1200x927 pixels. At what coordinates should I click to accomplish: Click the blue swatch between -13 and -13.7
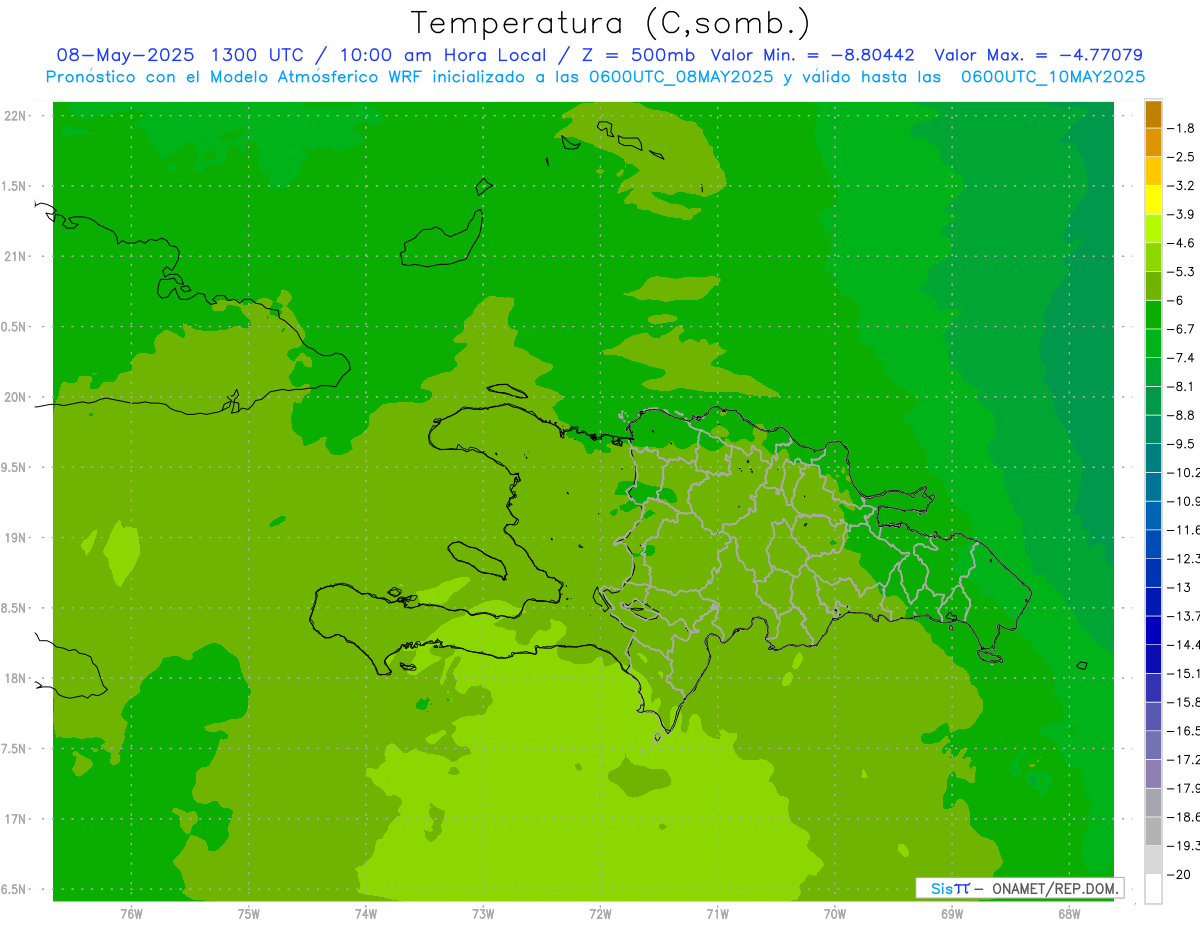coord(1153,601)
